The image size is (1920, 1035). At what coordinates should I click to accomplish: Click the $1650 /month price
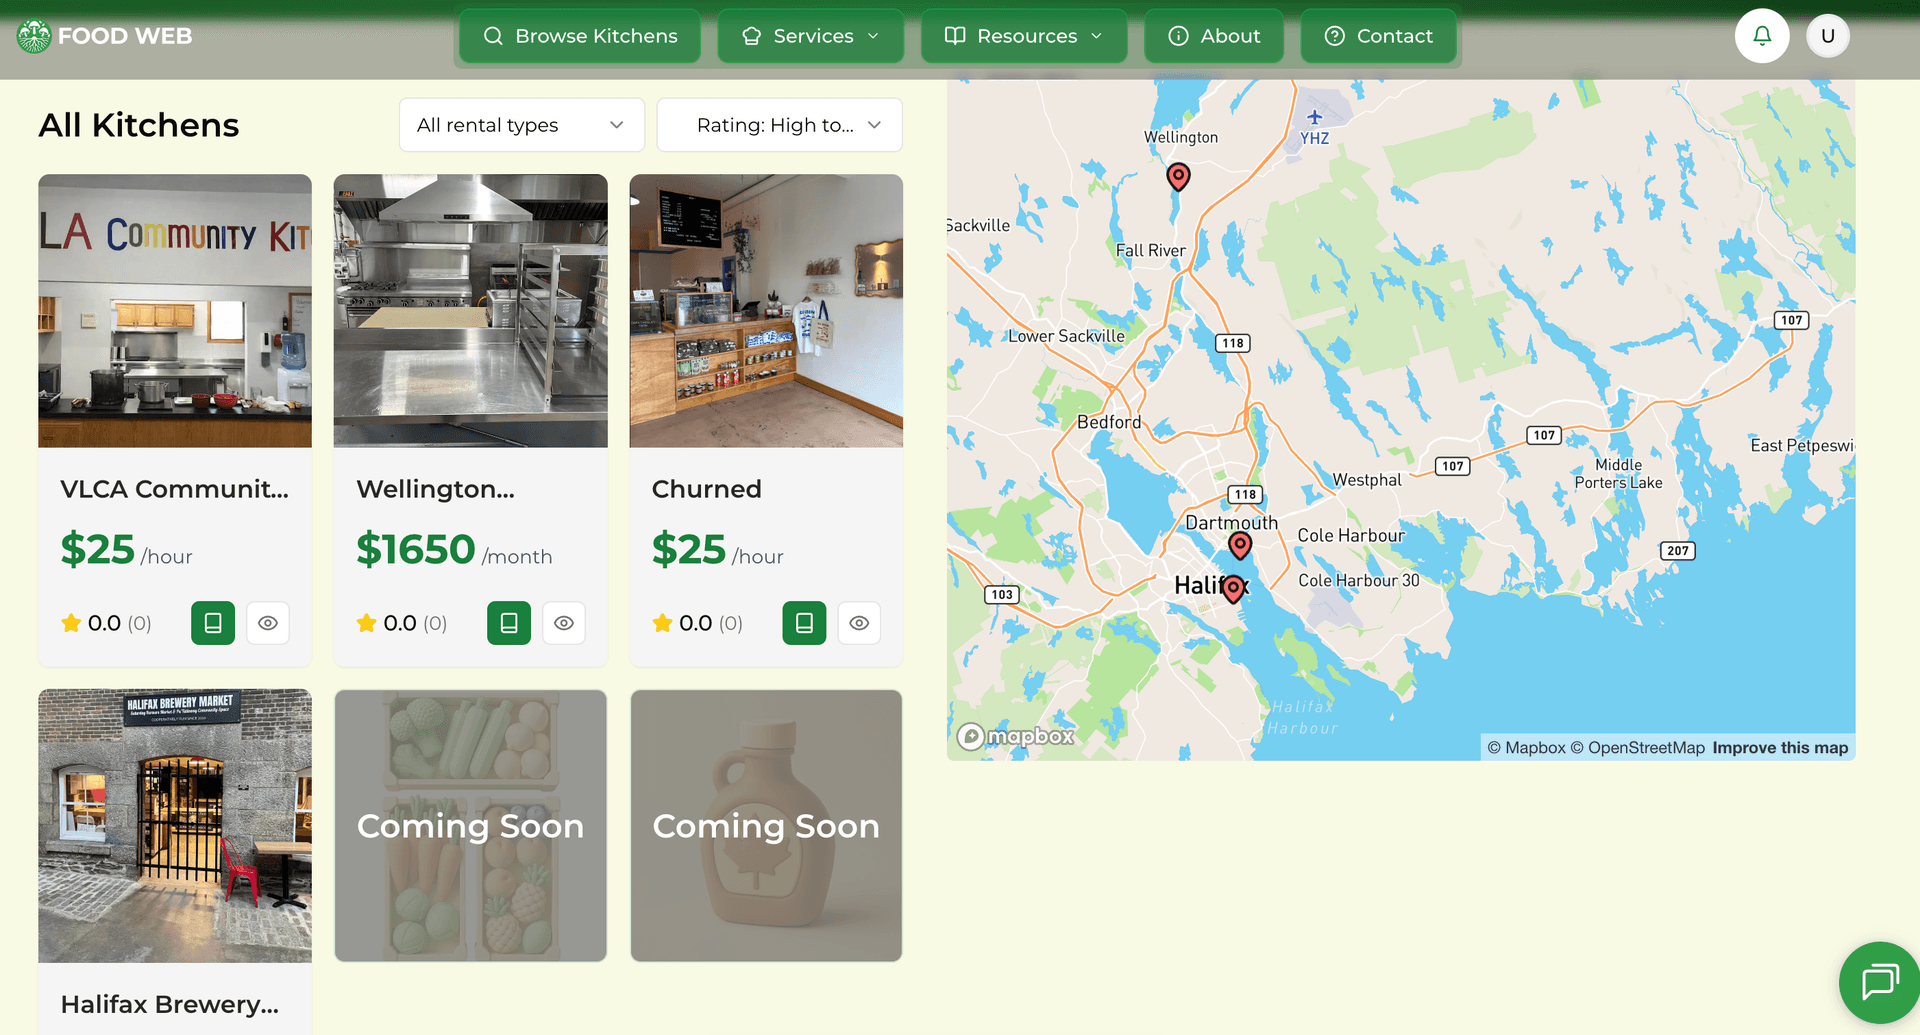[x=454, y=550]
